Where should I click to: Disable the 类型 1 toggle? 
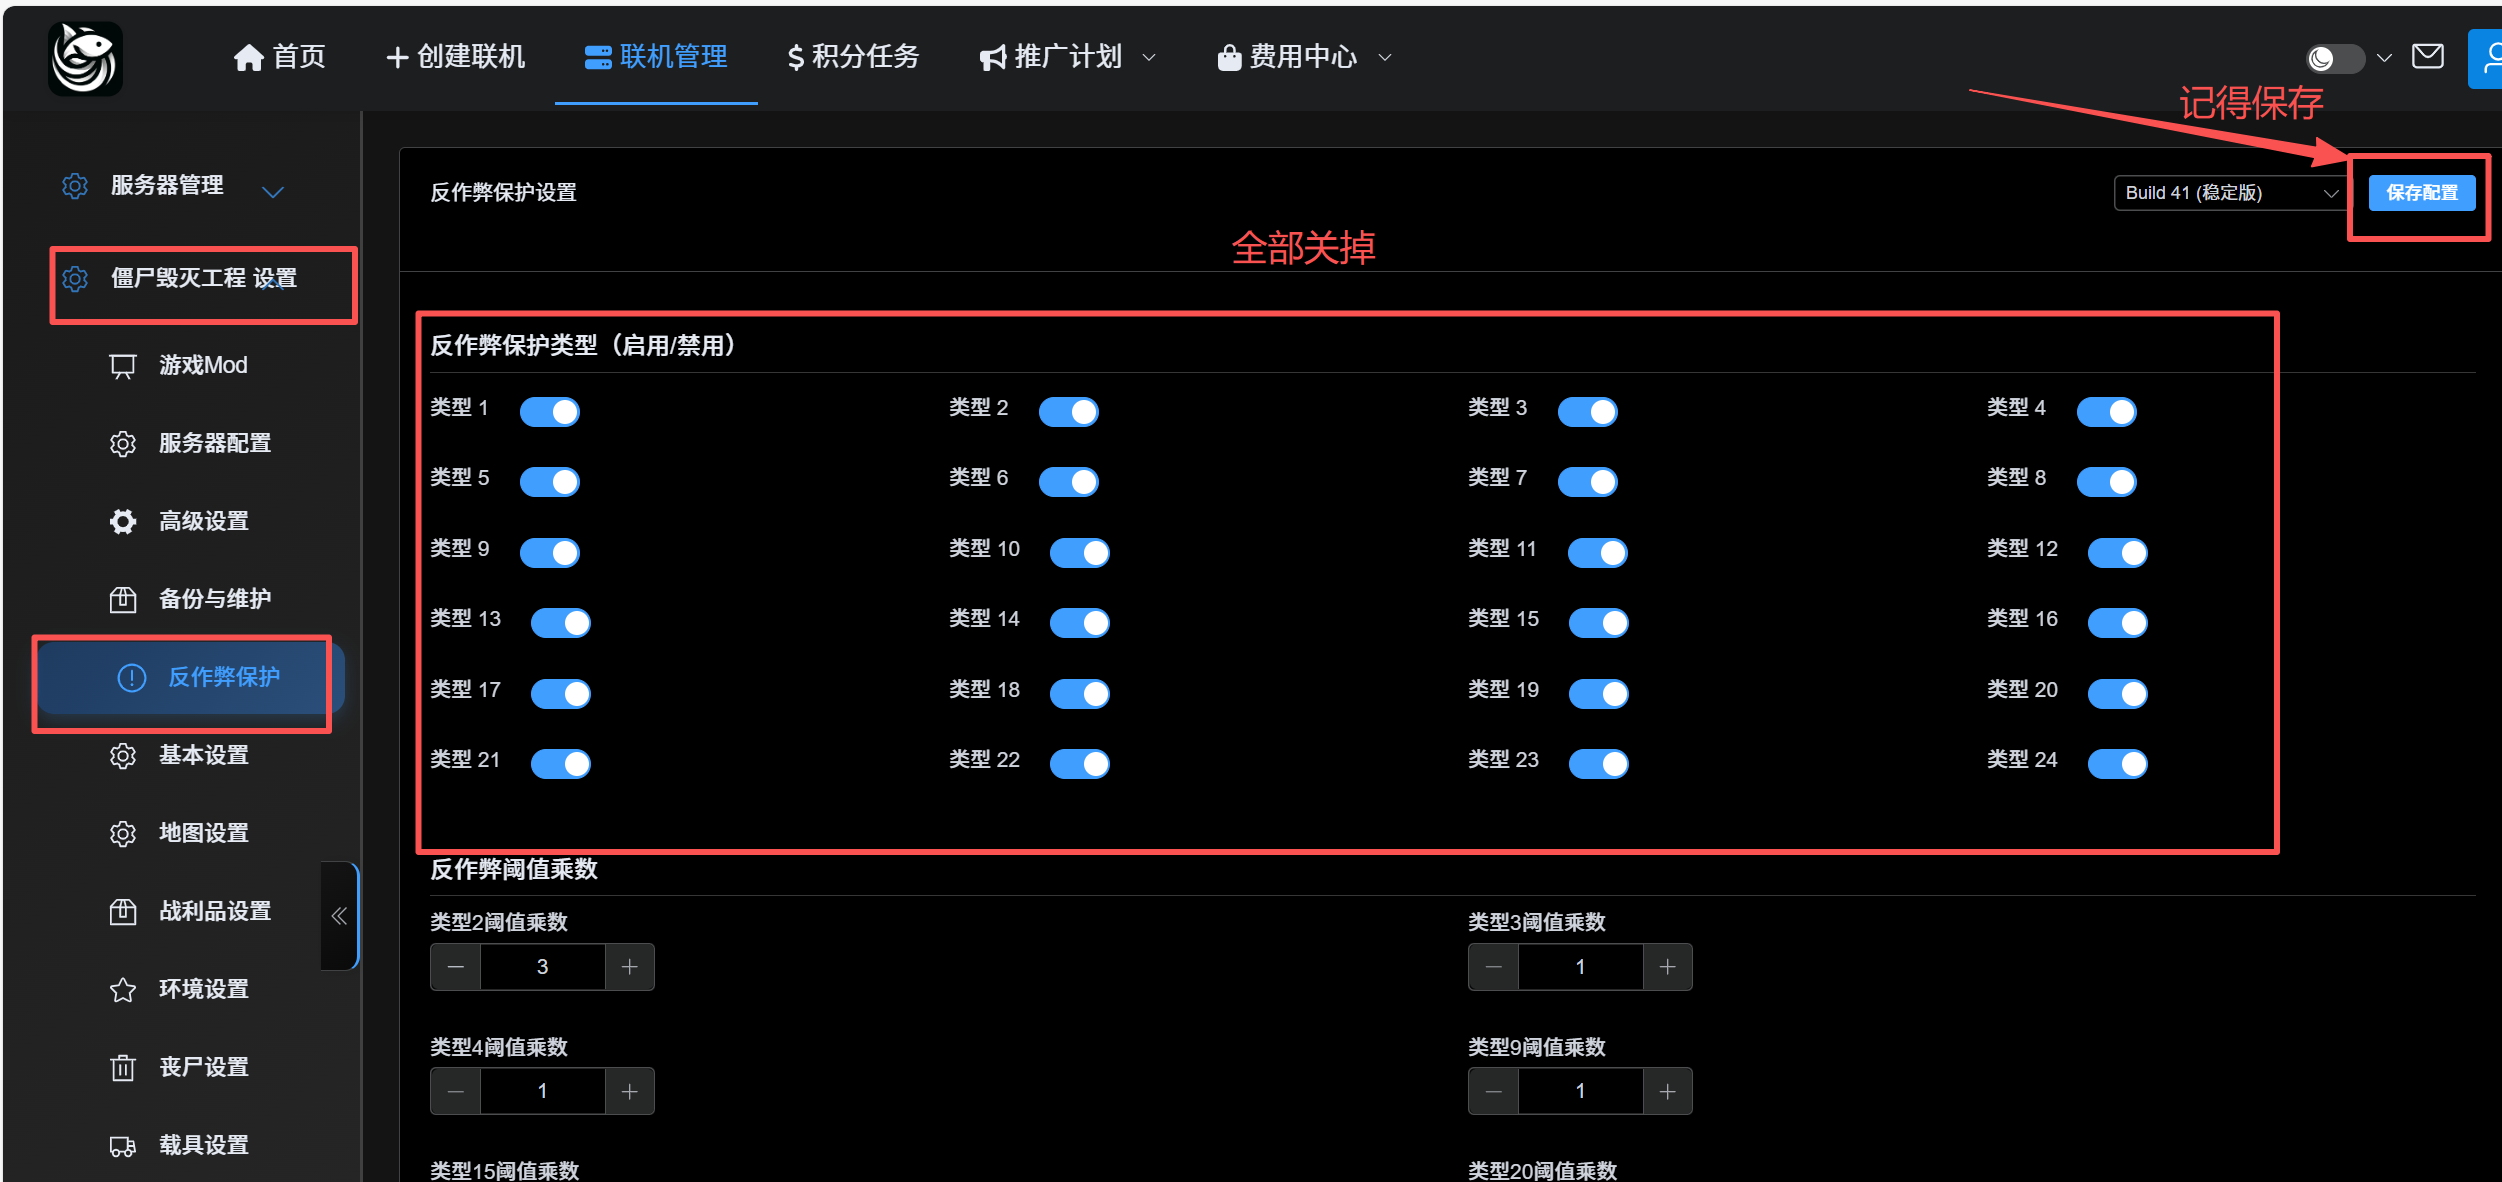[x=550, y=412]
